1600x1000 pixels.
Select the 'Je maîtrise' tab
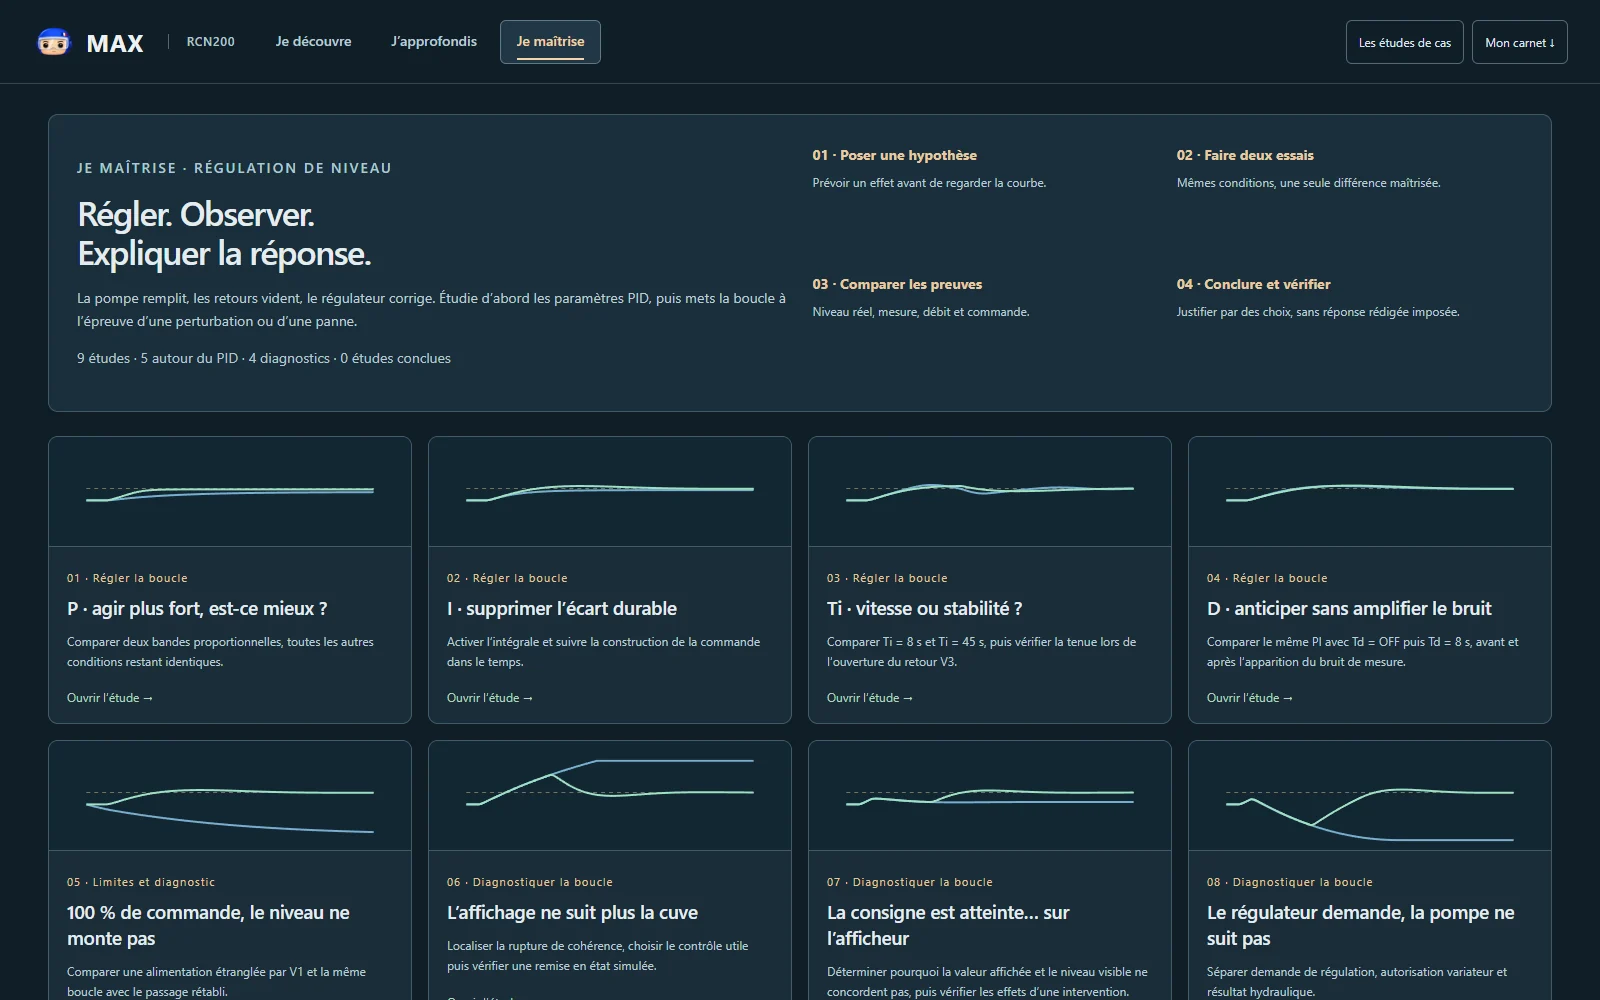click(550, 42)
